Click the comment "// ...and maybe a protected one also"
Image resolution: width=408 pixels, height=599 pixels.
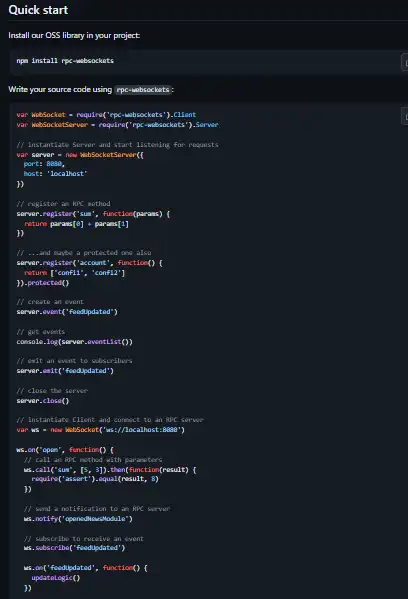click(x=84, y=253)
